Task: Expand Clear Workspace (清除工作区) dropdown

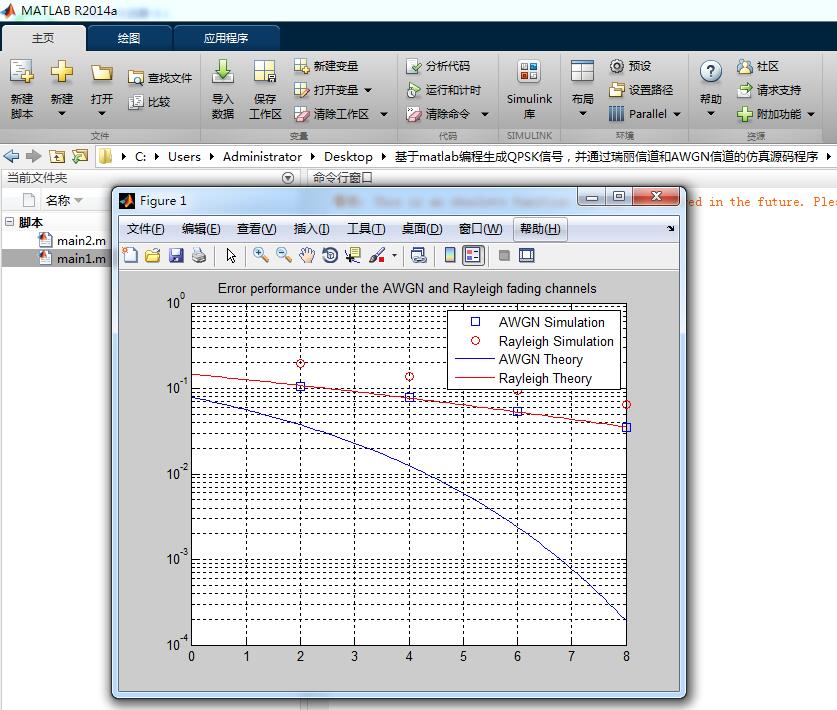Action: pyautogui.click(x=384, y=114)
